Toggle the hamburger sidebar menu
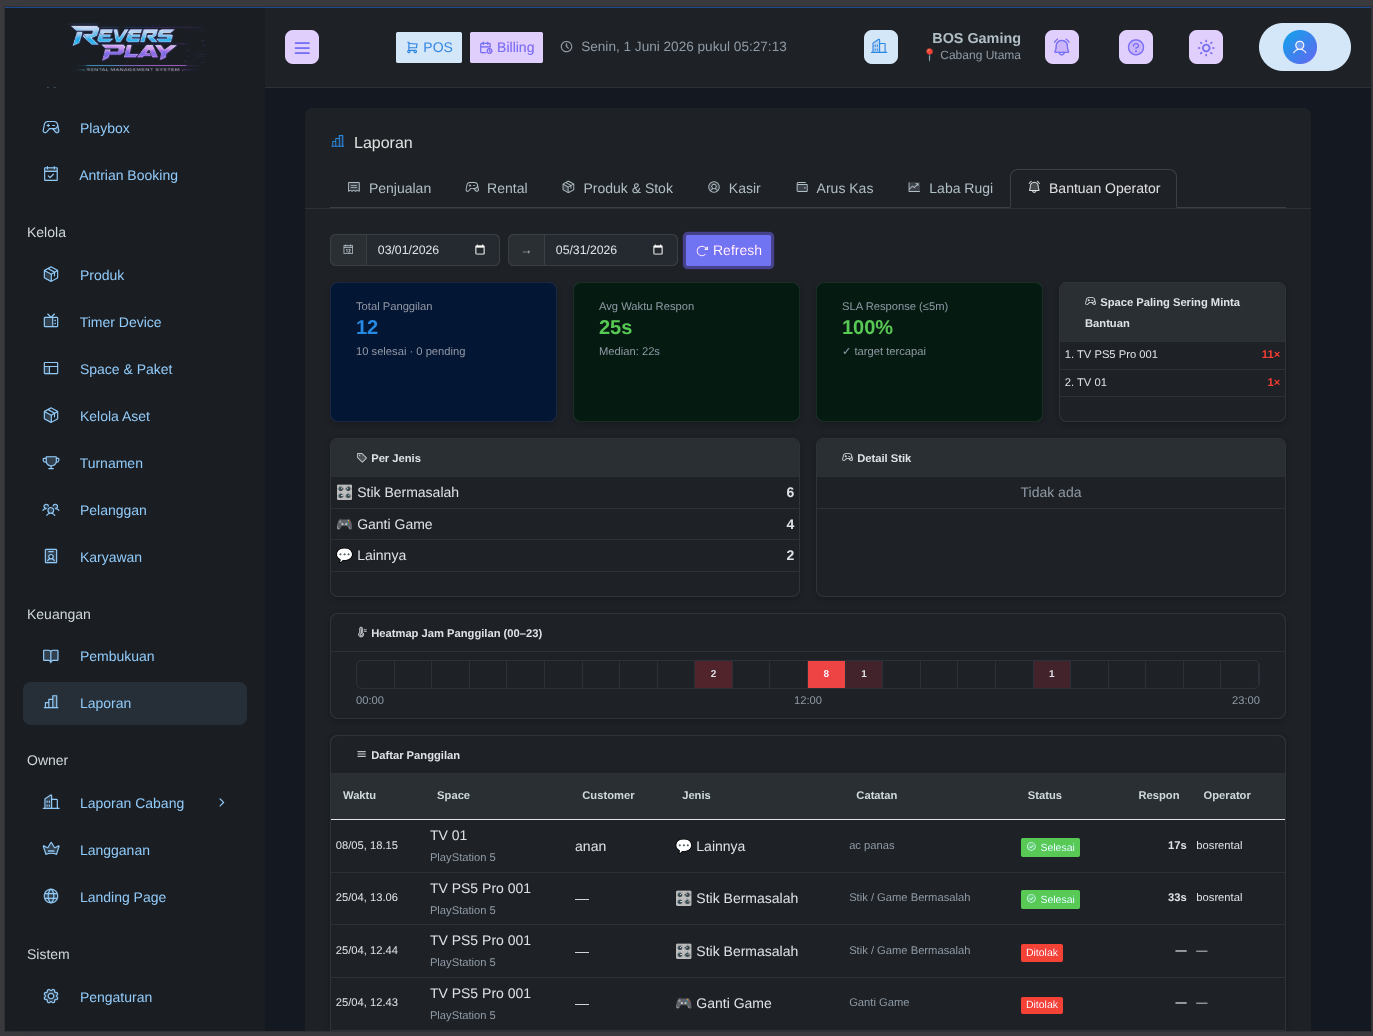Image resolution: width=1373 pixels, height=1036 pixels. point(302,47)
